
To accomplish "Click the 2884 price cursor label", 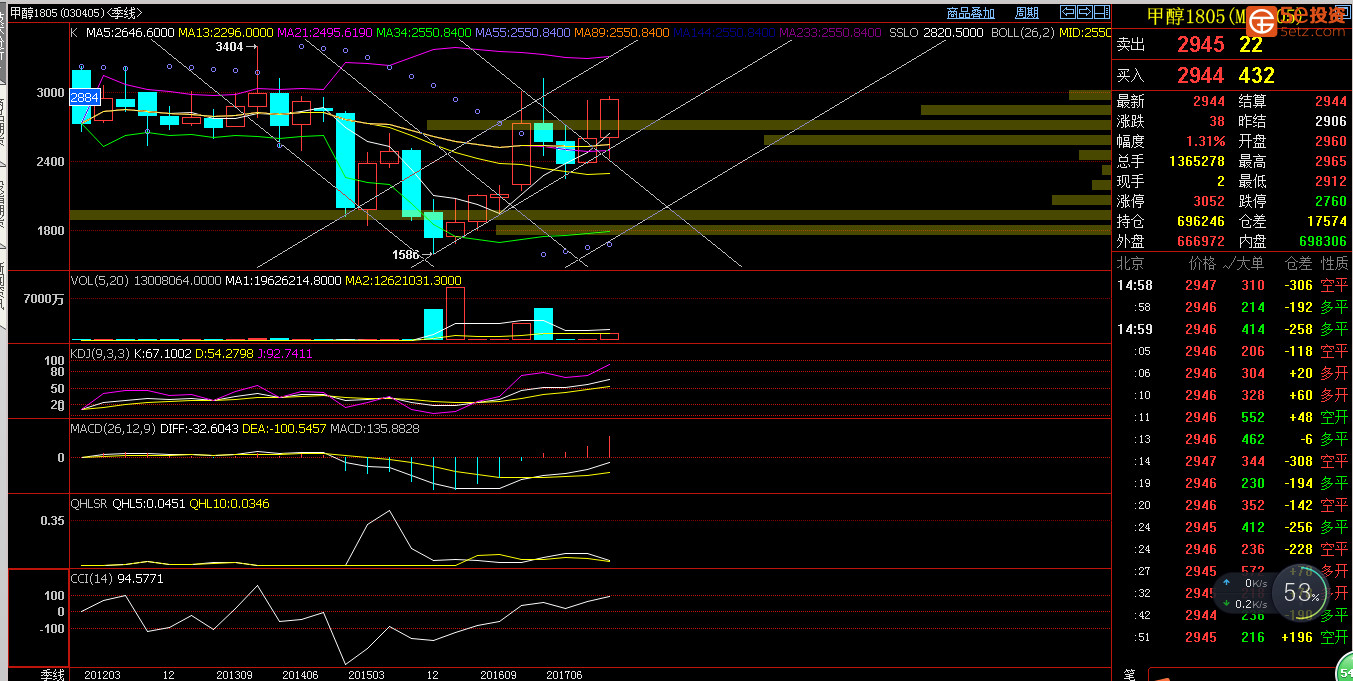I will [x=85, y=97].
